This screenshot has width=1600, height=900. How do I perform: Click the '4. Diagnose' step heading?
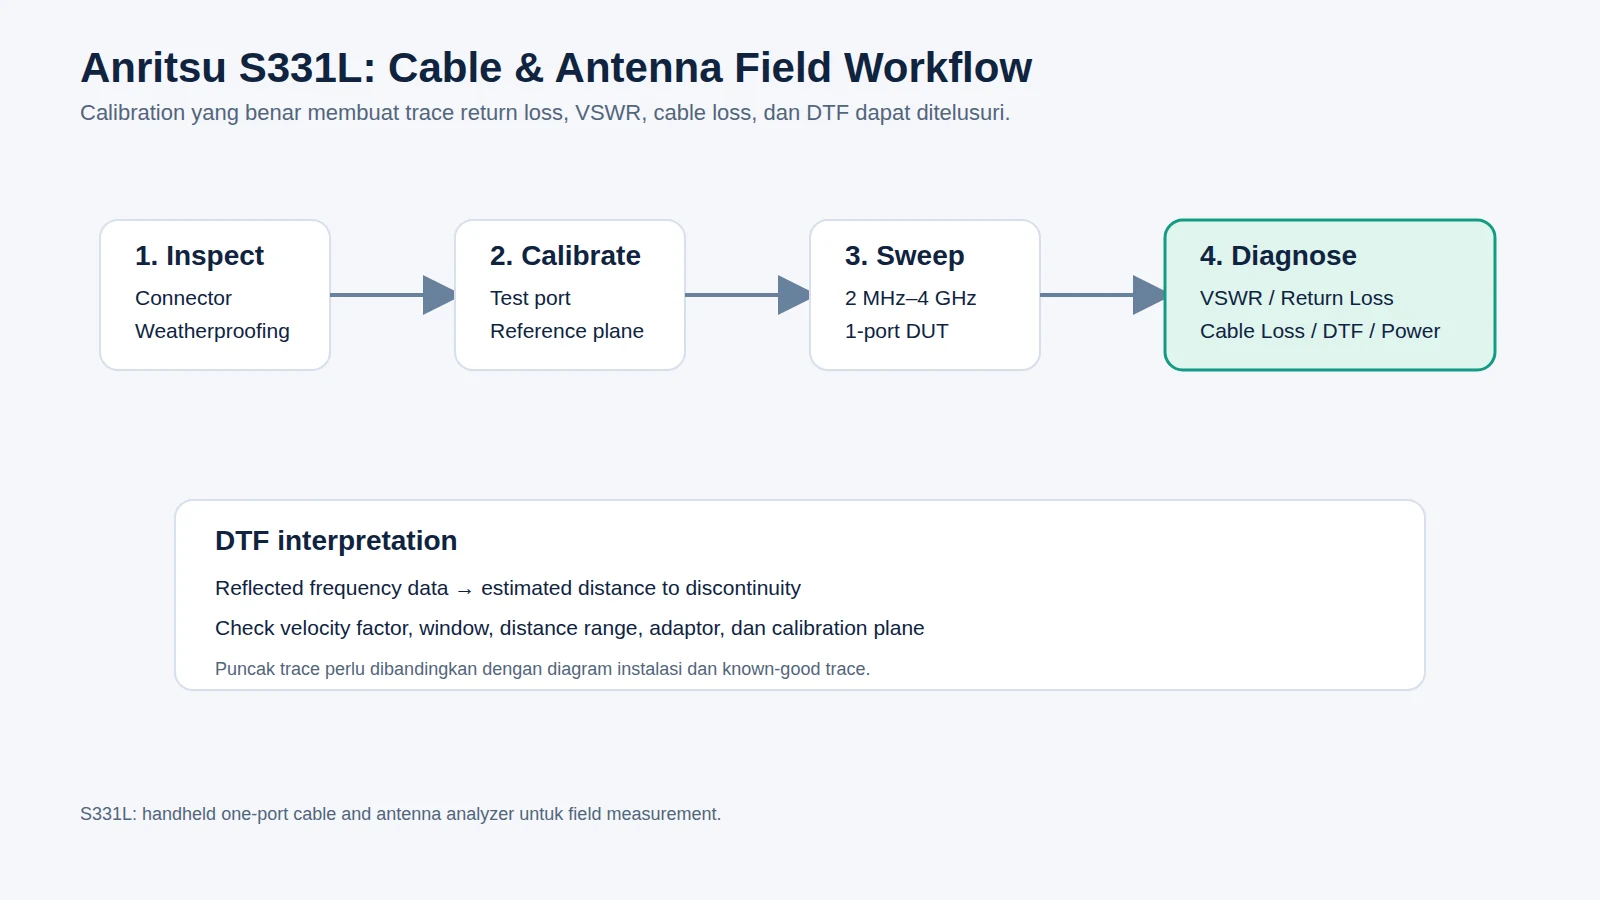tap(1278, 256)
